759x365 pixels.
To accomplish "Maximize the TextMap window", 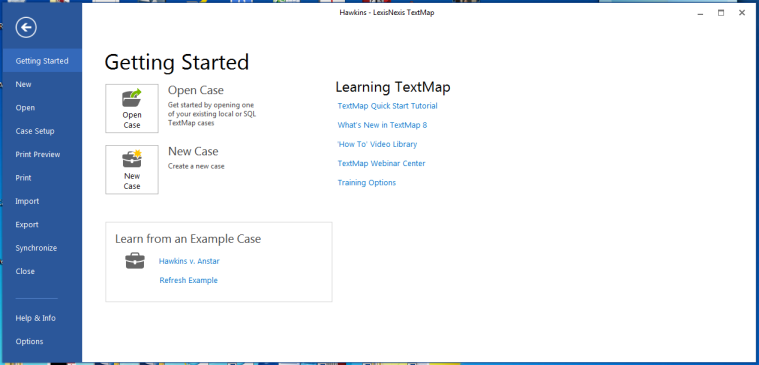I will point(721,13).
